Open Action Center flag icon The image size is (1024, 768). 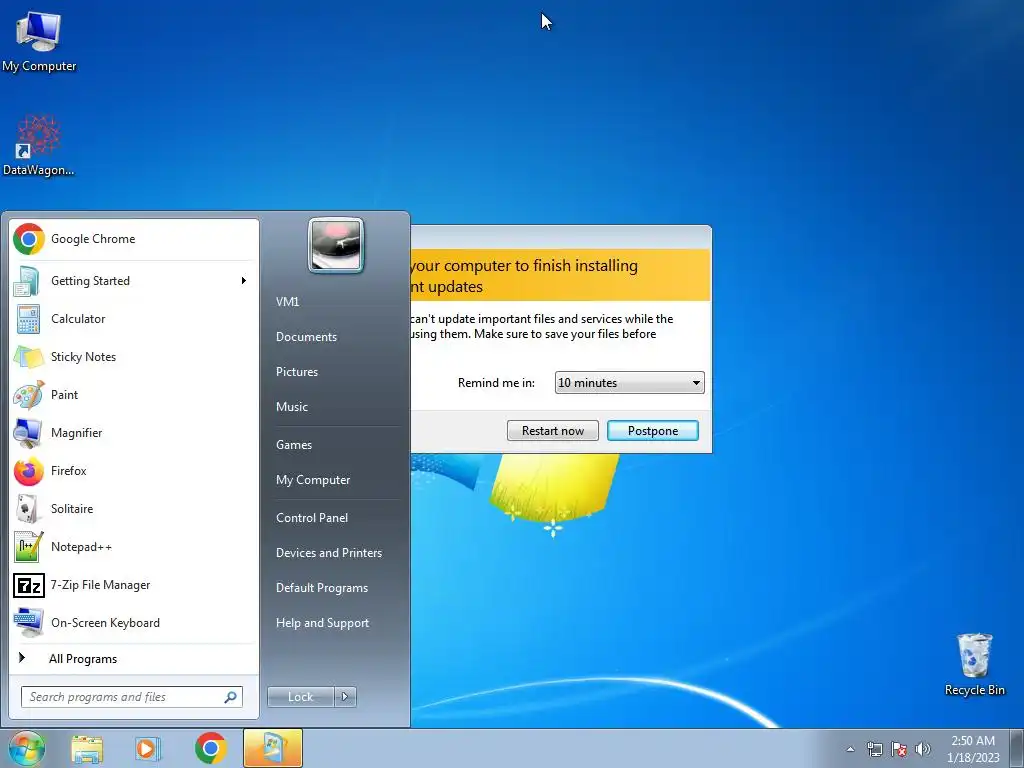point(899,749)
